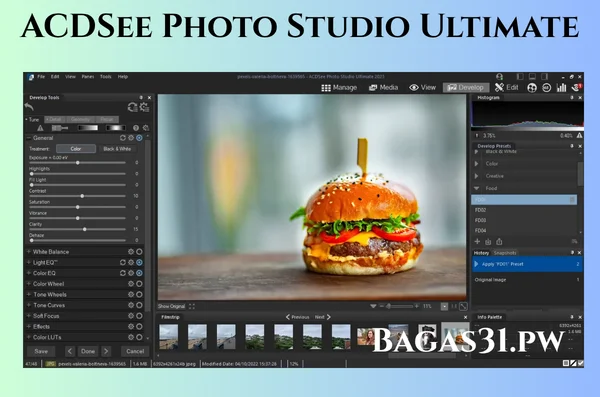This screenshot has width=600, height=397.
Task: Select the FD02 food preset
Action: point(524,210)
